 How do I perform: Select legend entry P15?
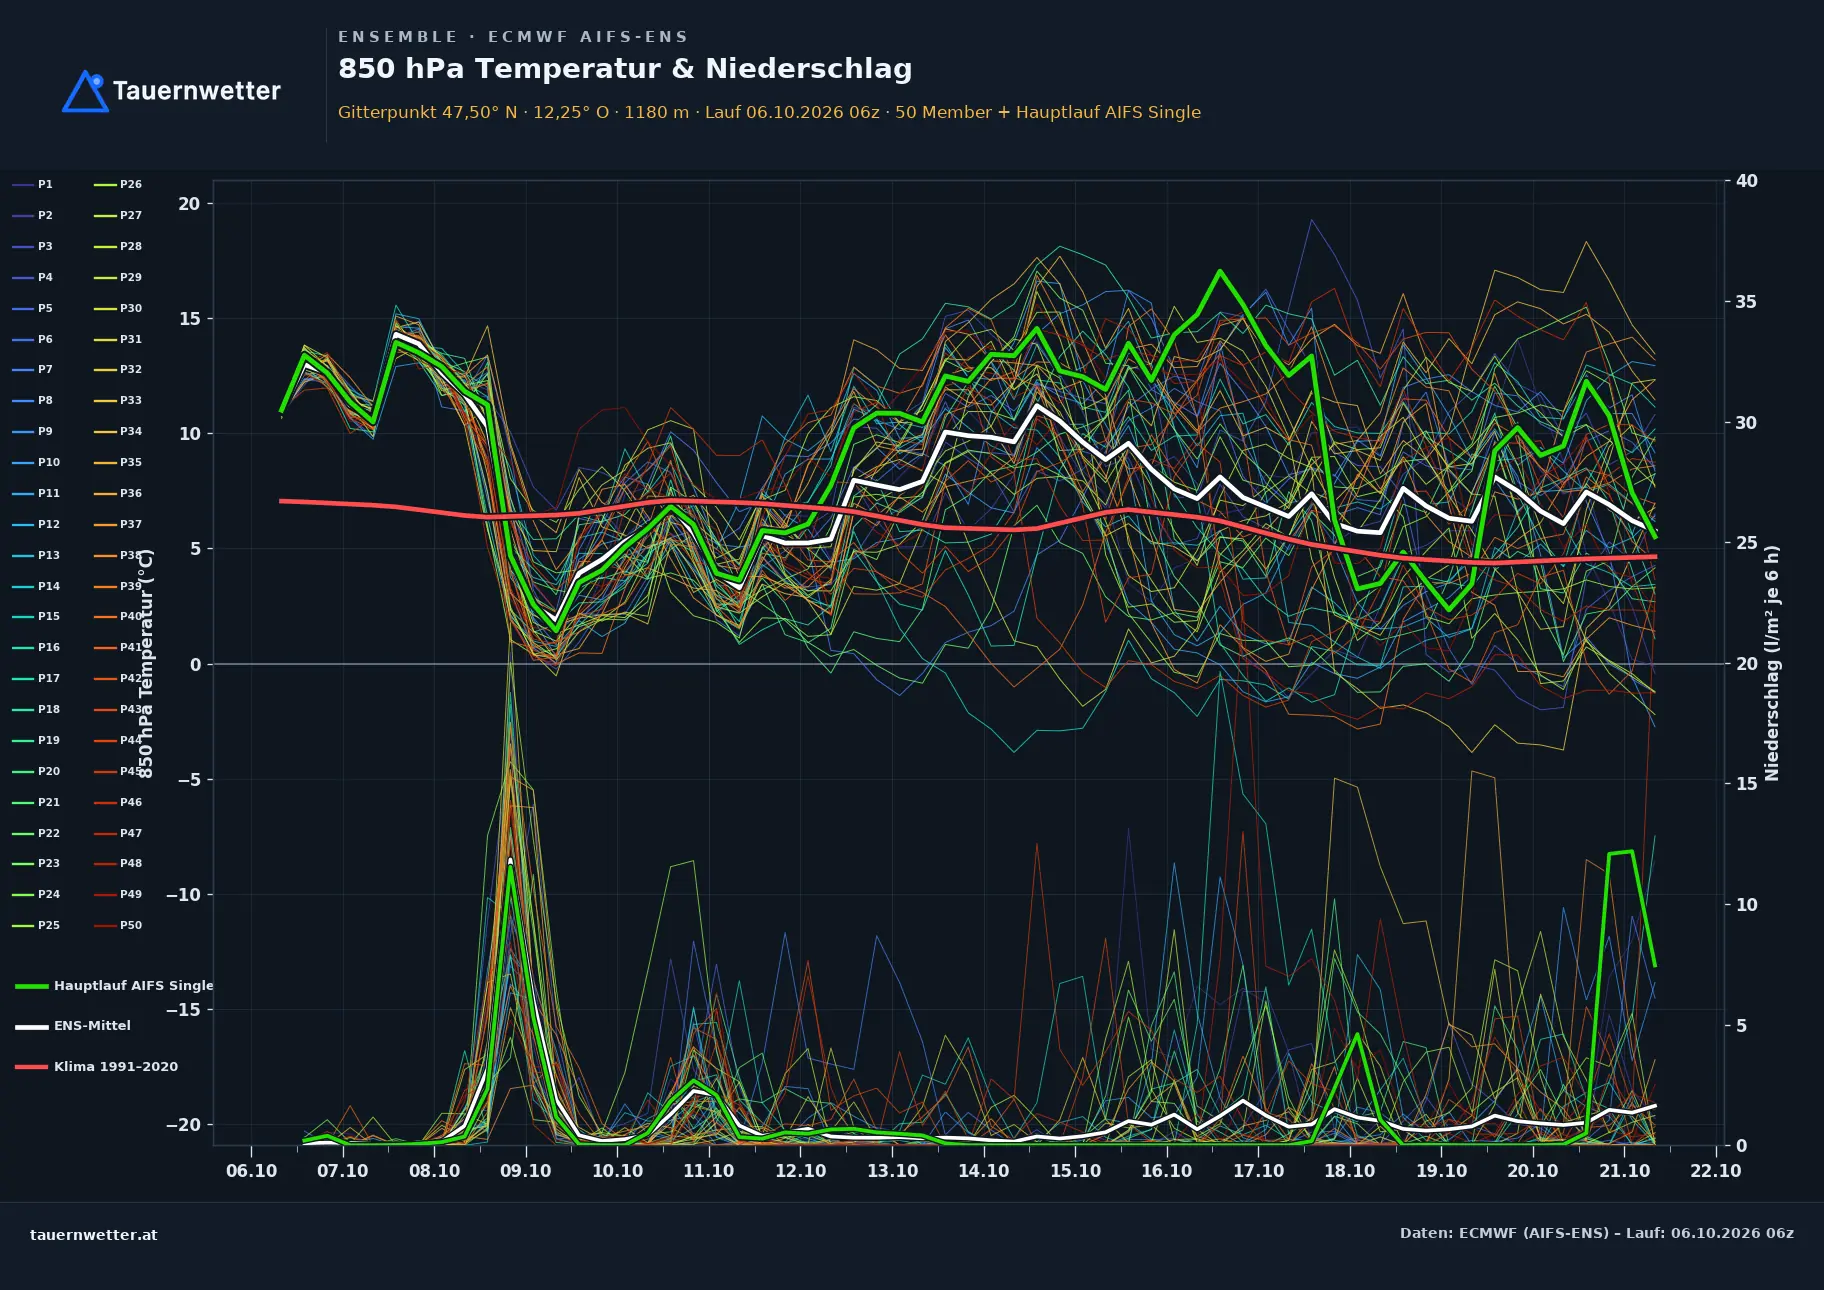(36, 616)
